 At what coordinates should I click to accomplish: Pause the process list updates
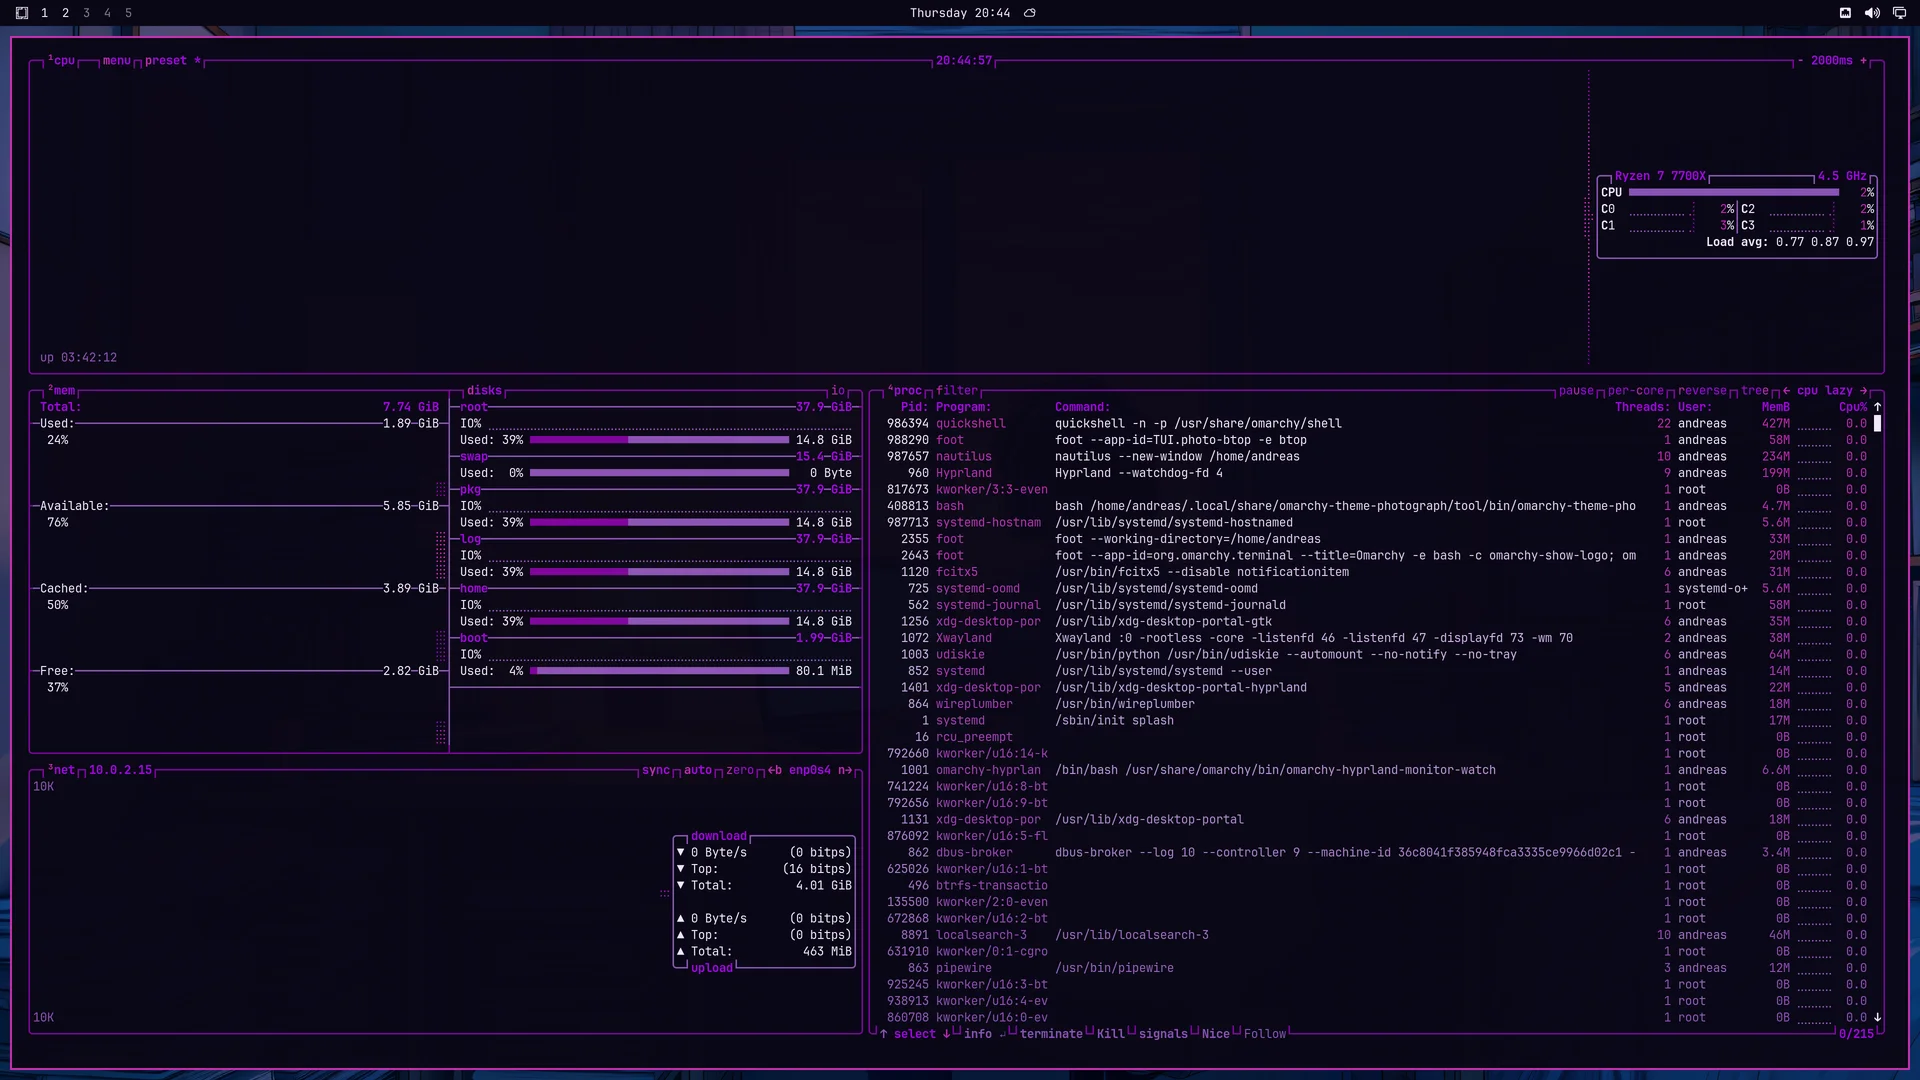[1576, 391]
